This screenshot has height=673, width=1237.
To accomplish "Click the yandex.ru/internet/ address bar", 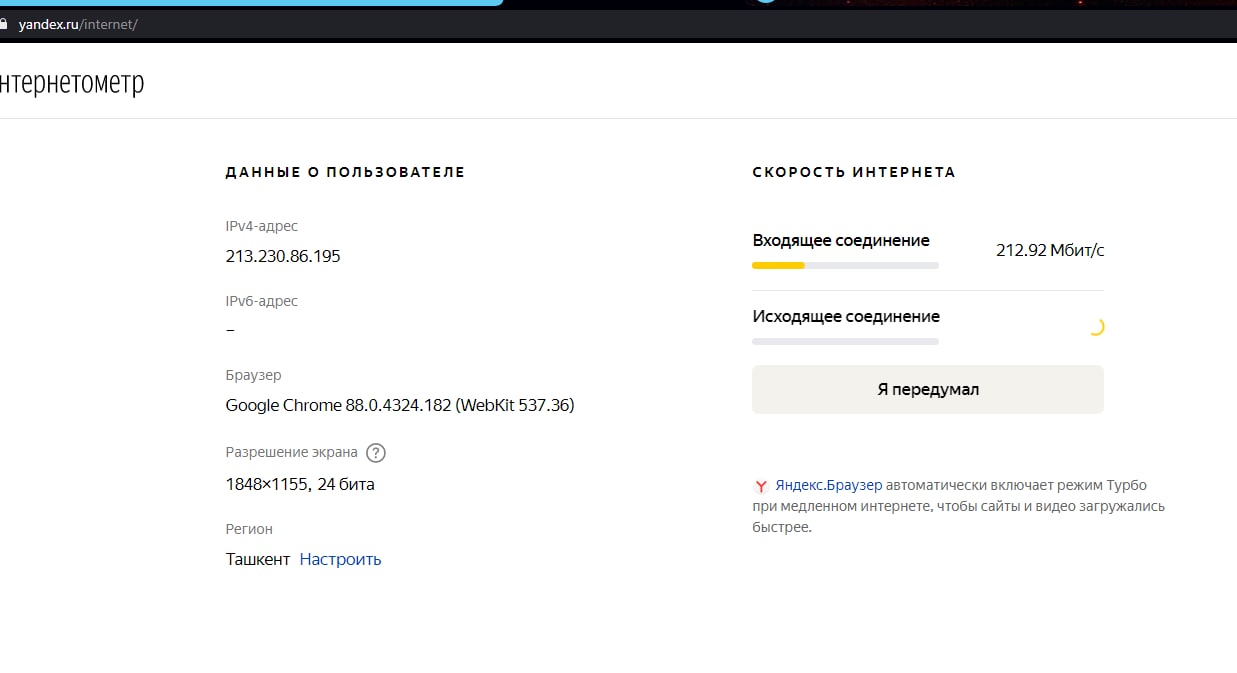I will pyautogui.click(x=618, y=24).
